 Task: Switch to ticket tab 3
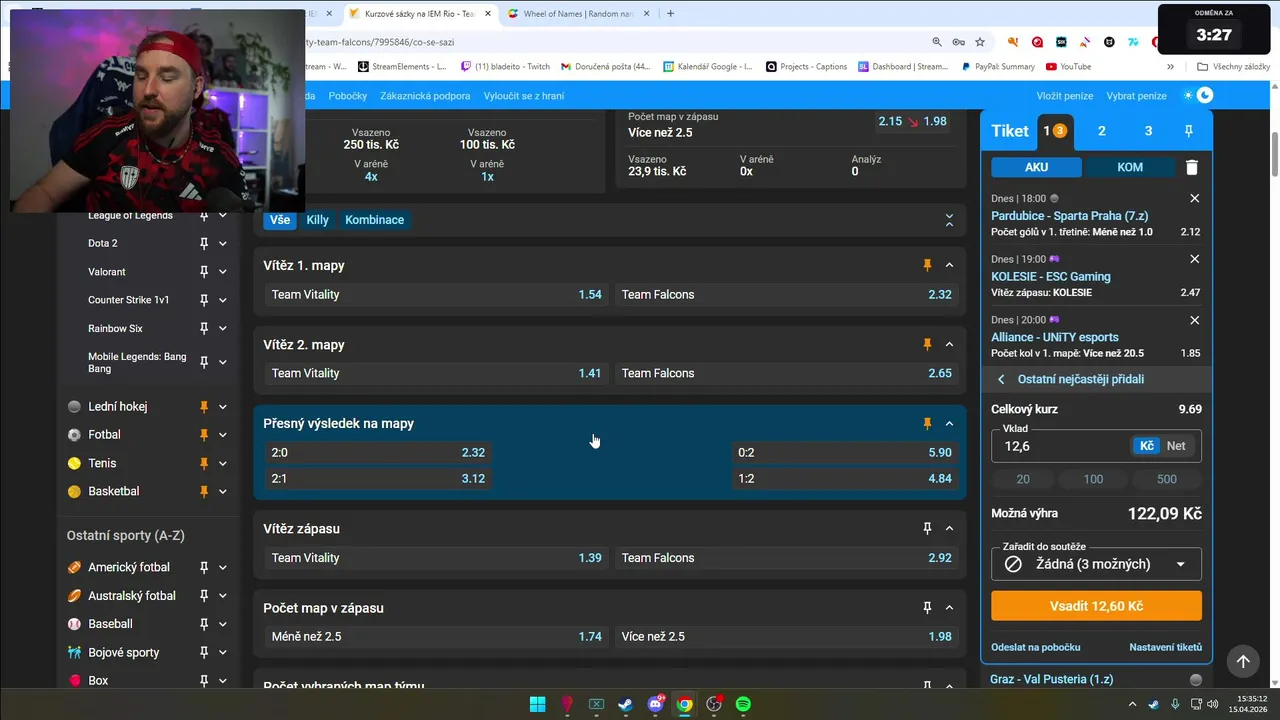coord(1148,131)
